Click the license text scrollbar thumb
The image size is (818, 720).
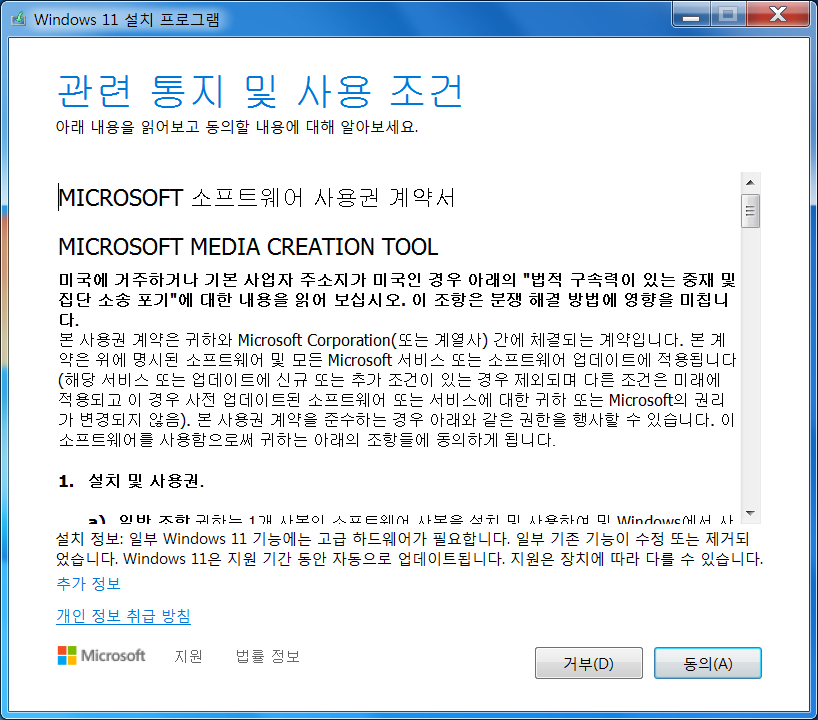point(750,211)
